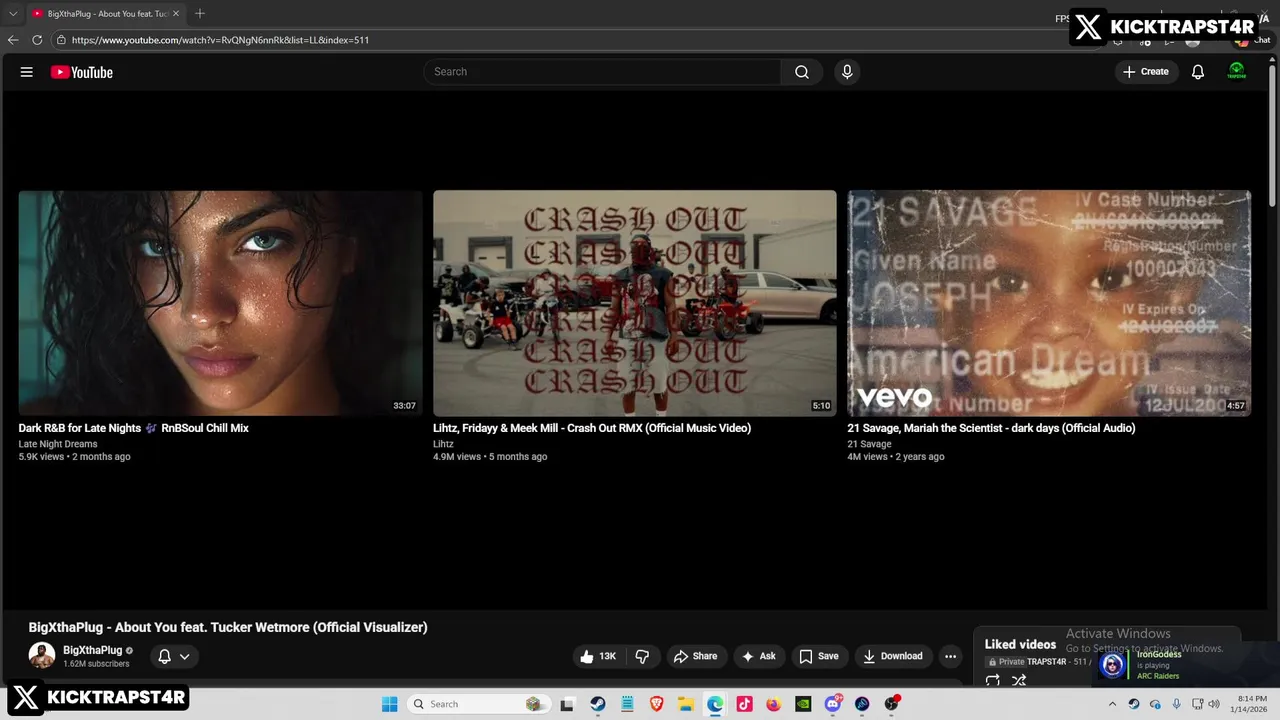
Task: Start voice search with the microphone icon
Action: 847,72
